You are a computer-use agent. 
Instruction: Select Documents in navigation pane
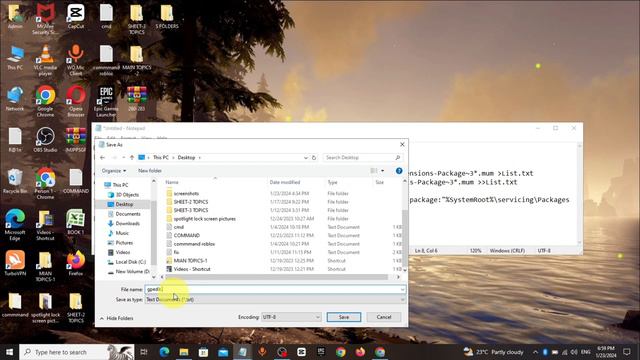coord(128,214)
